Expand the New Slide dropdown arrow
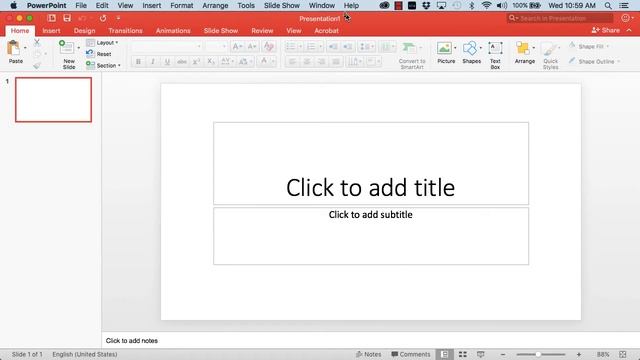 tap(79, 48)
